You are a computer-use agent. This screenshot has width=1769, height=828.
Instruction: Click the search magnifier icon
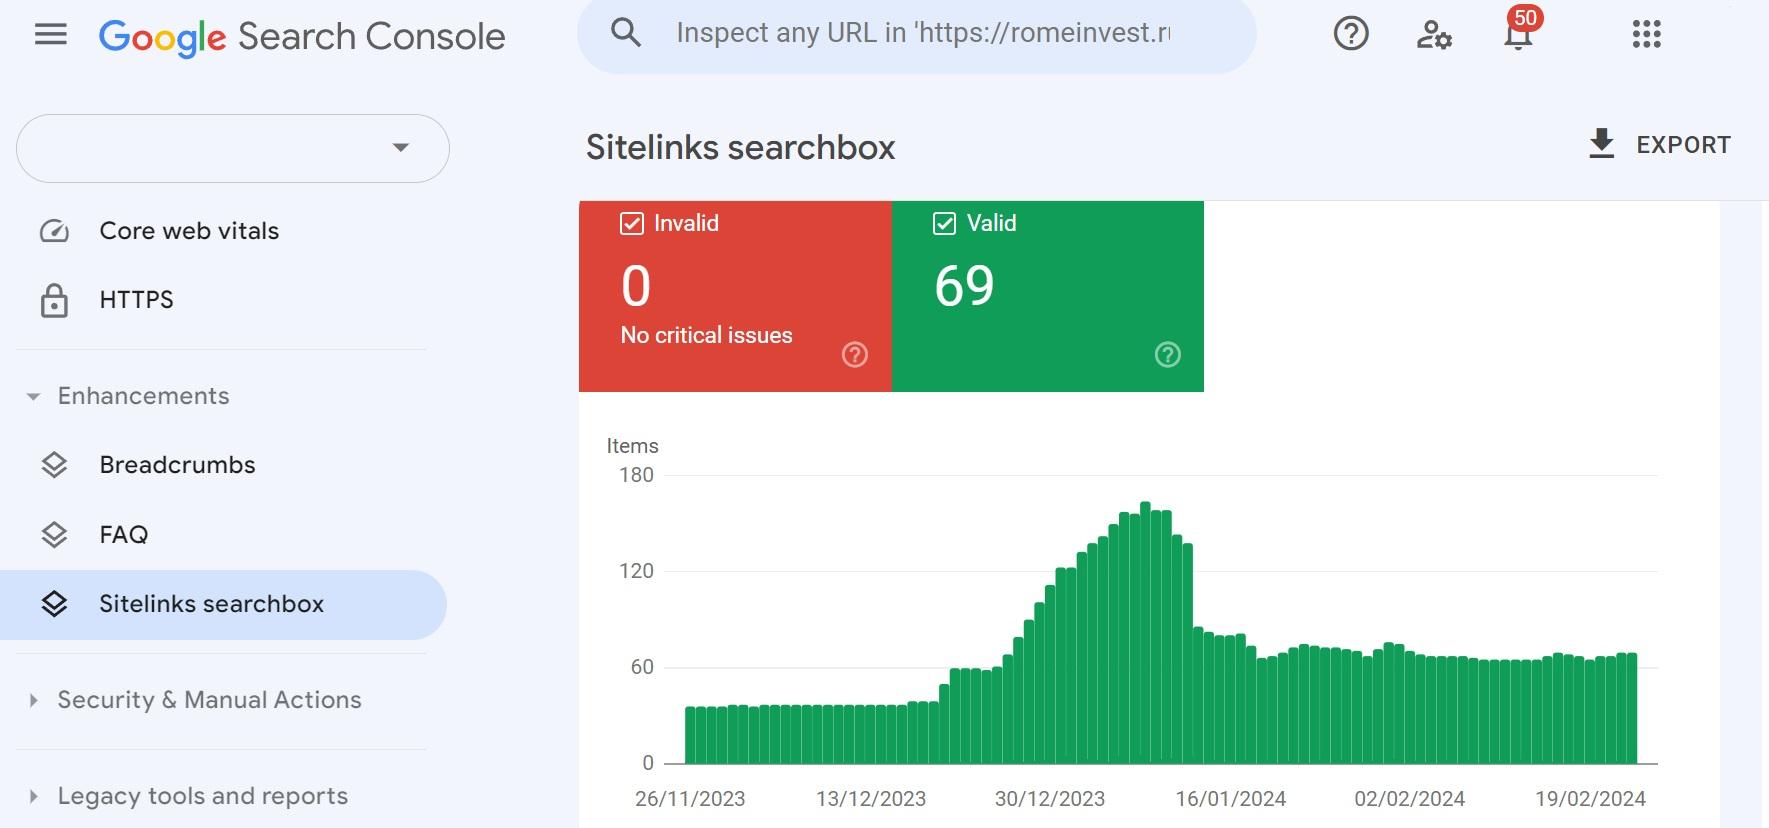click(626, 33)
